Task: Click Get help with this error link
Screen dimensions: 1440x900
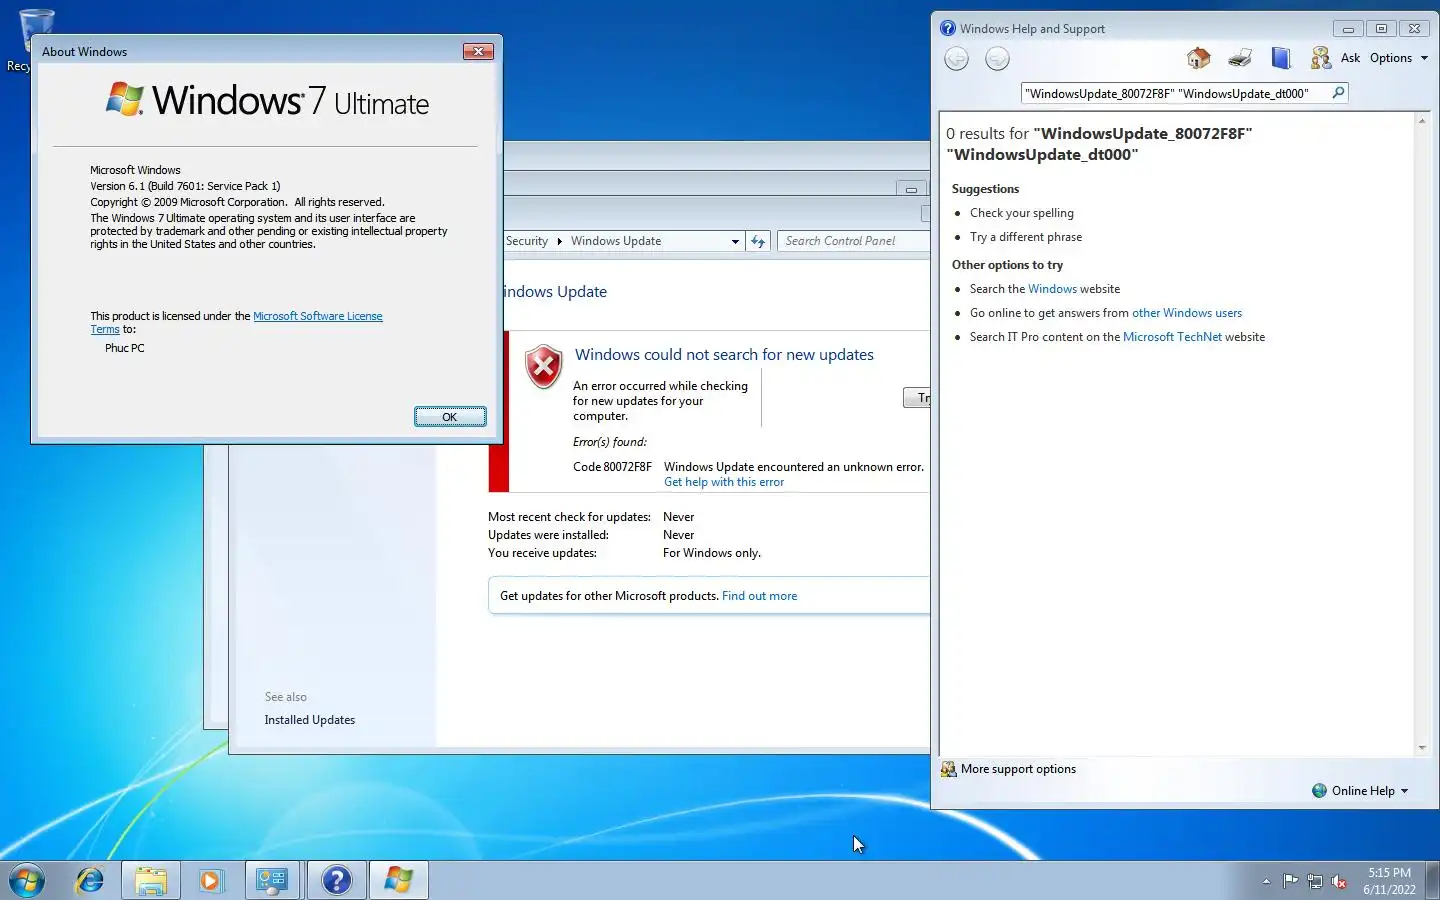Action: [x=724, y=482]
